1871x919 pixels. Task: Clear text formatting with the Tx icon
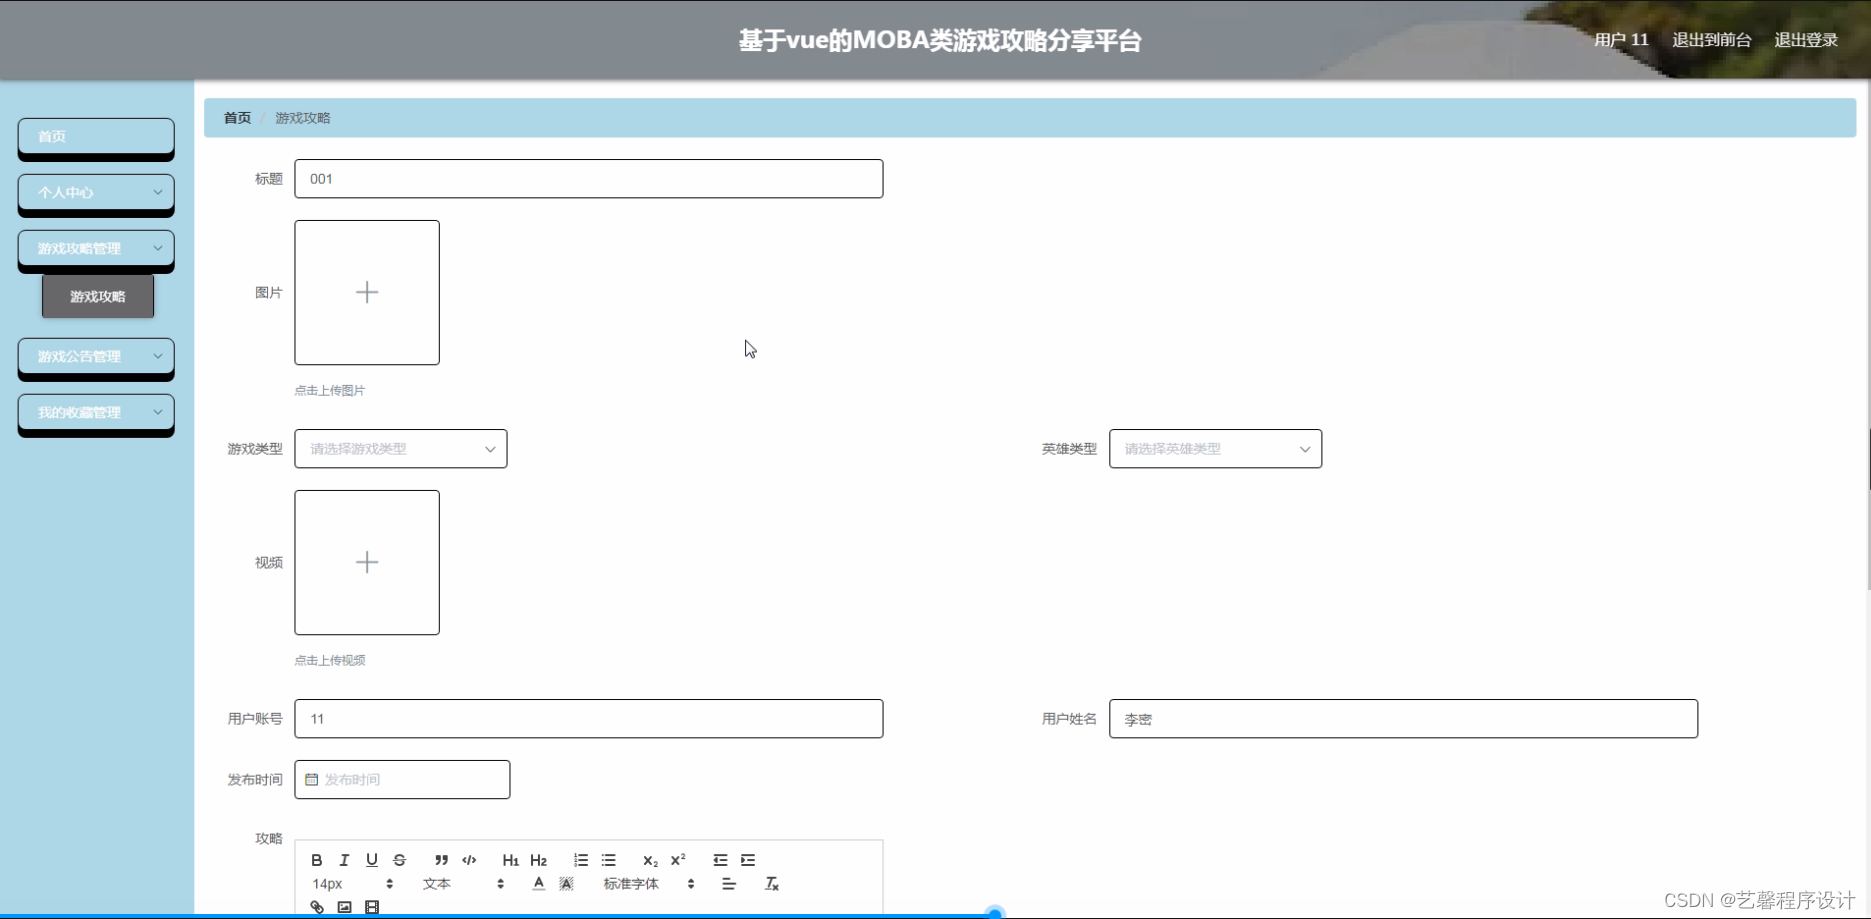[771, 884]
